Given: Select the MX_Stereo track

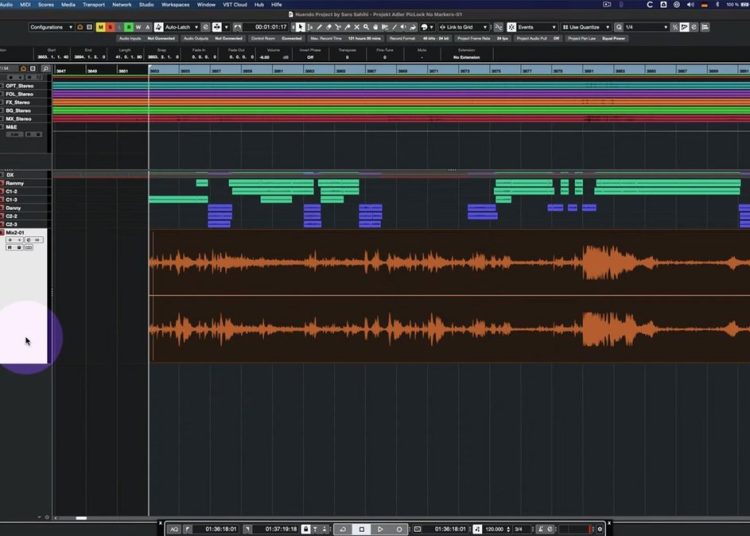Looking at the screenshot, I should pyautogui.click(x=18, y=118).
